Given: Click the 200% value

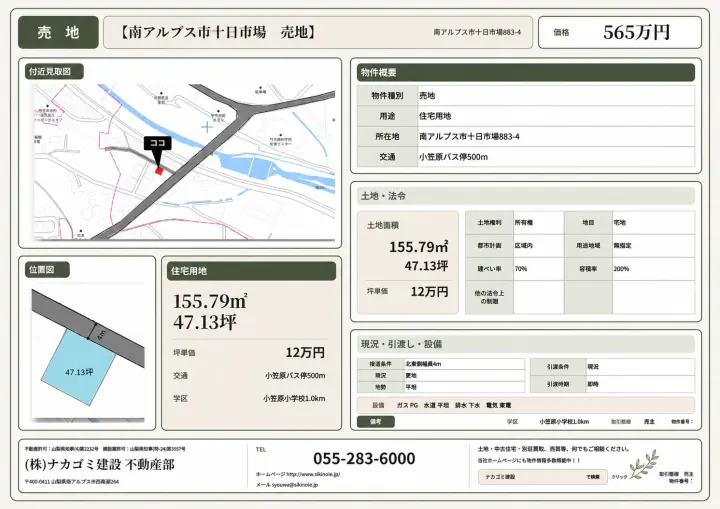Looking at the screenshot, I should click(x=621, y=269).
